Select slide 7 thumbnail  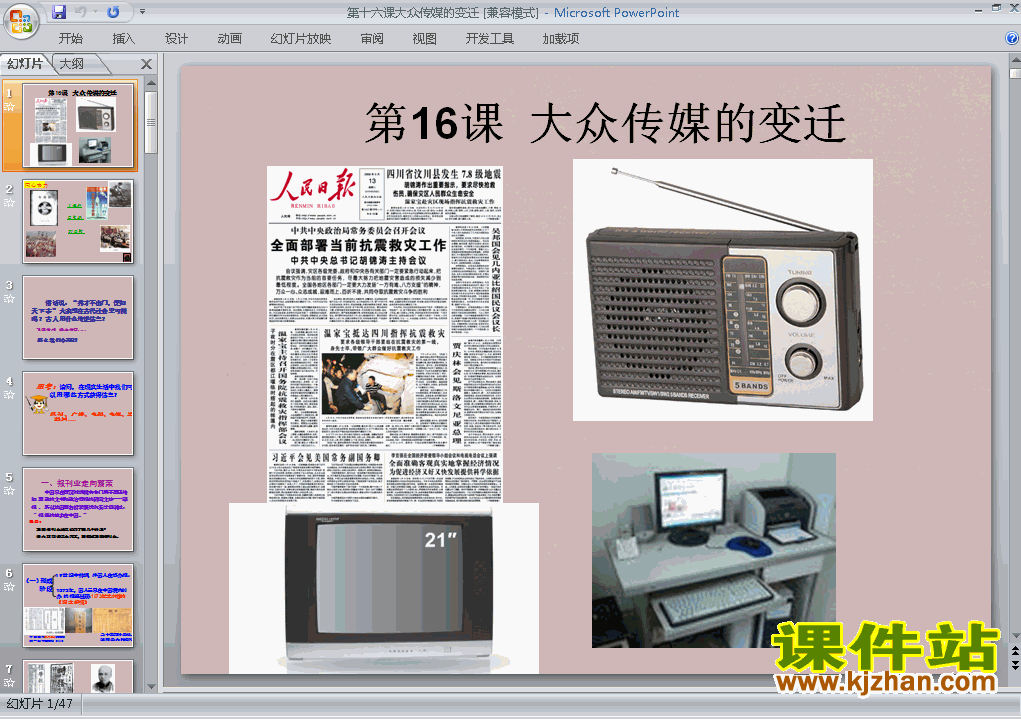click(78, 677)
